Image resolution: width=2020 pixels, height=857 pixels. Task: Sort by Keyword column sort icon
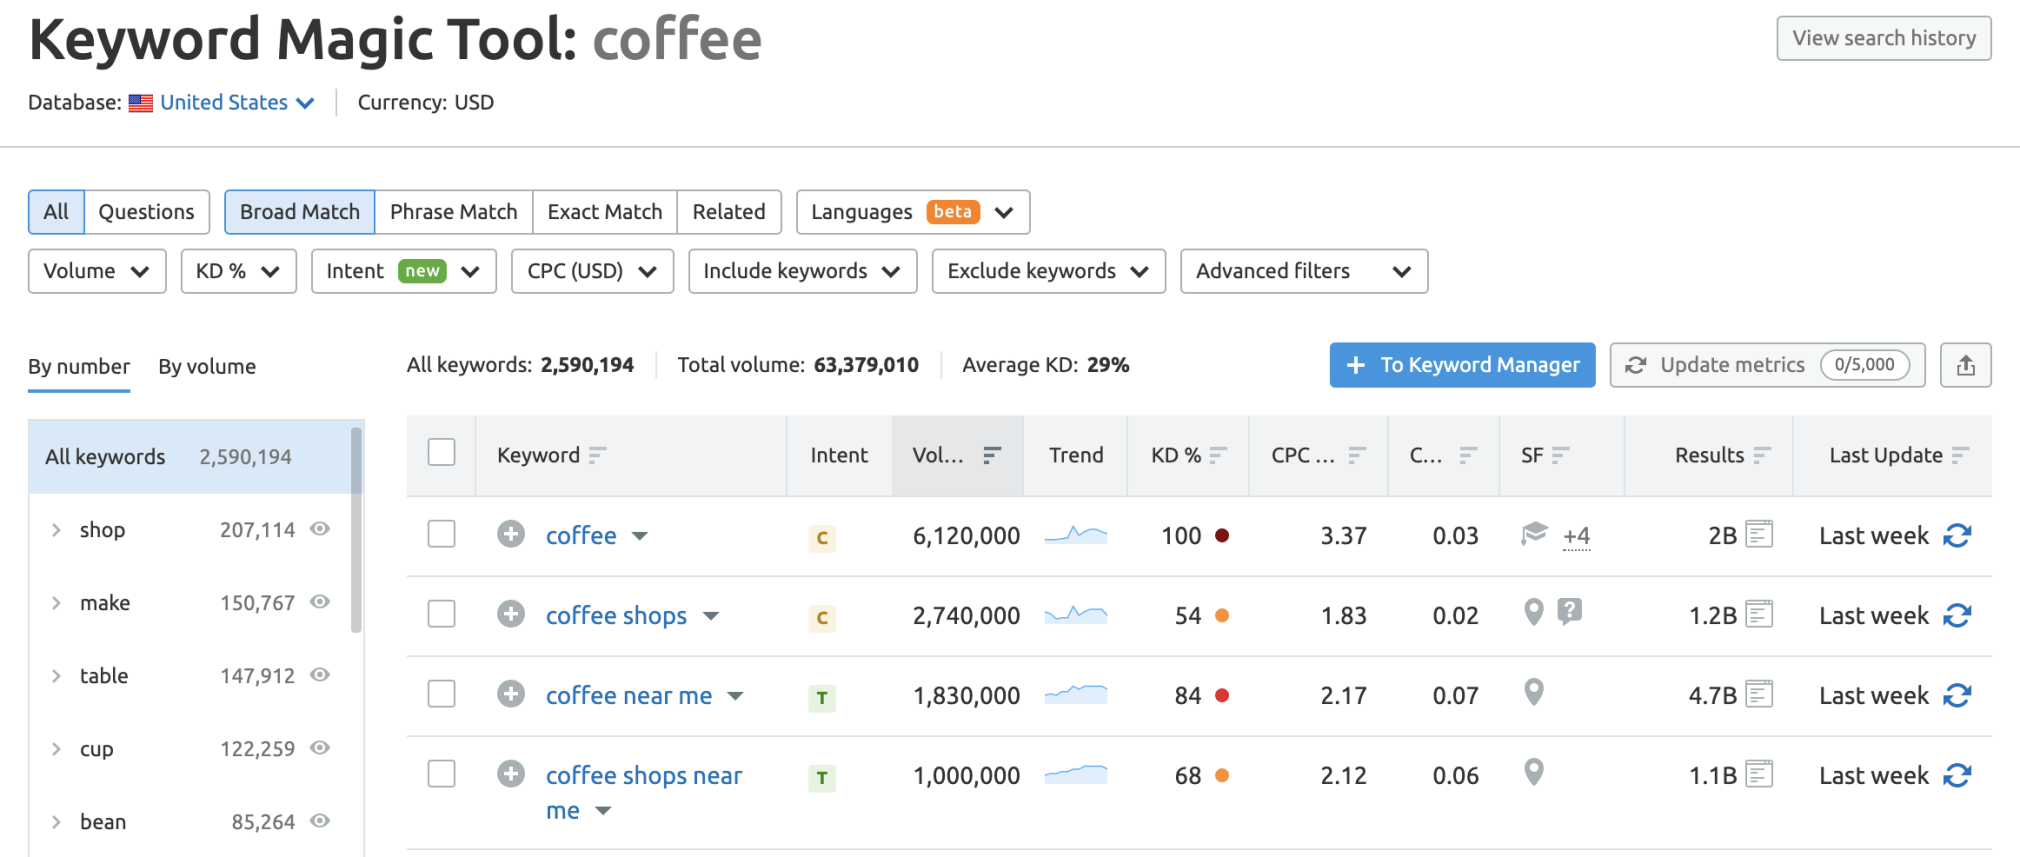click(598, 456)
